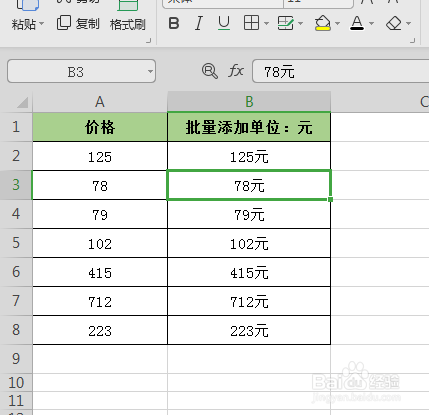The image size is (429, 415).
Task: Open the borders dropdown arrow
Action: (x=266, y=23)
